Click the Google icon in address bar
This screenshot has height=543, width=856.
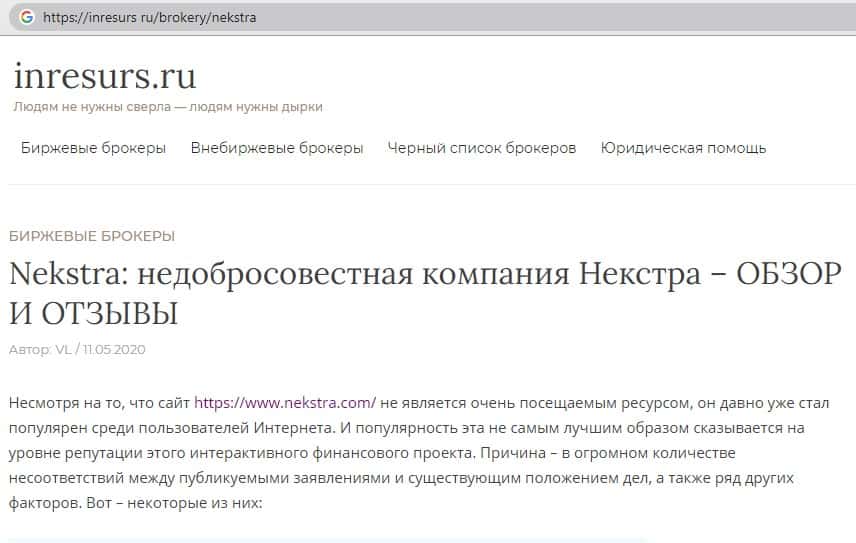click(27, 17)
